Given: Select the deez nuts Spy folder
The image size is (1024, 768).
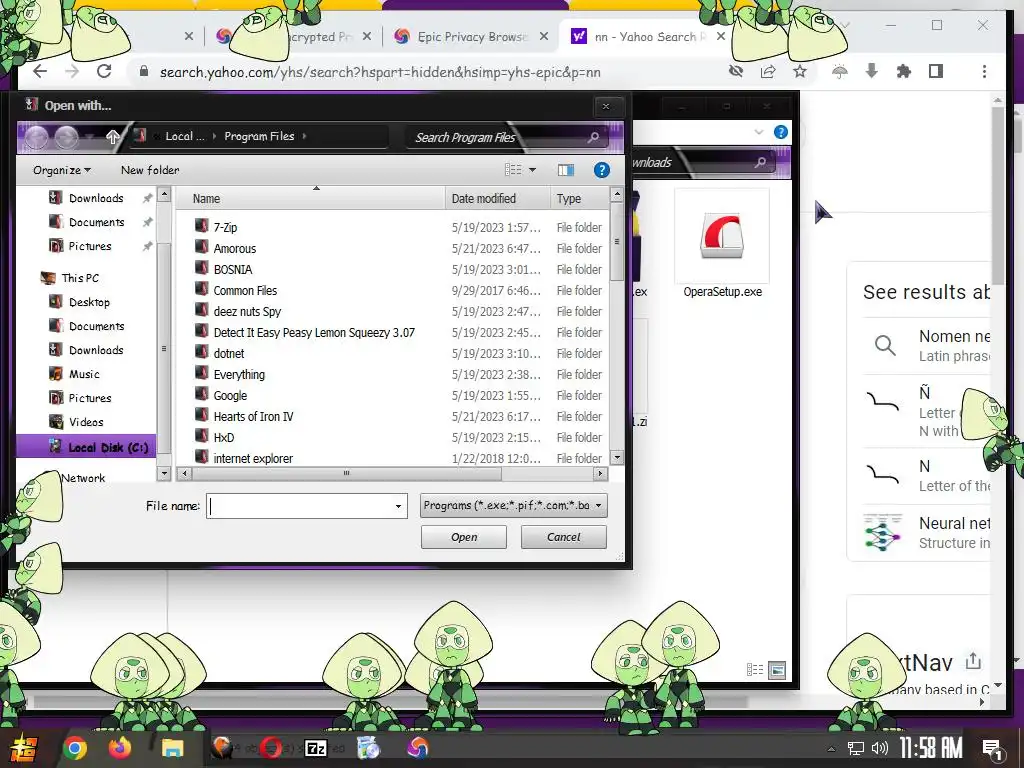Looking at the screenshot, I should coord(247,312).
